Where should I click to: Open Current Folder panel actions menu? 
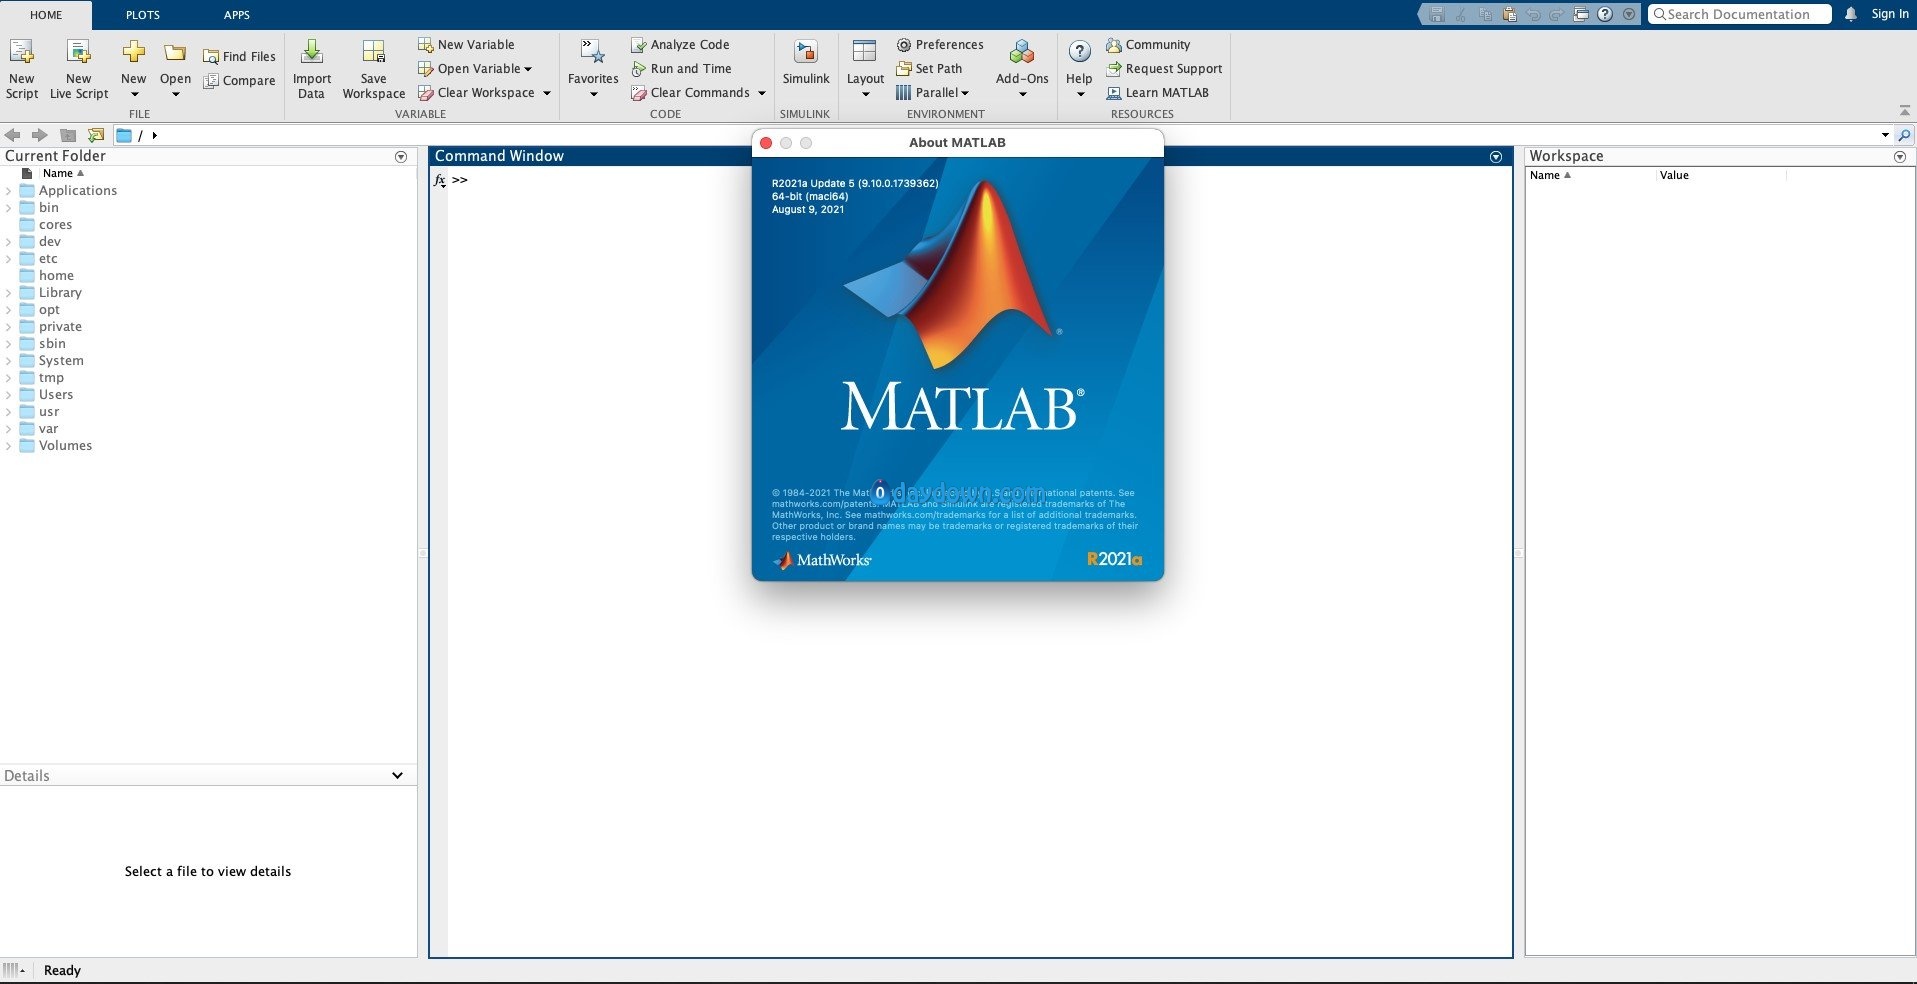click(x=401, y=157)
